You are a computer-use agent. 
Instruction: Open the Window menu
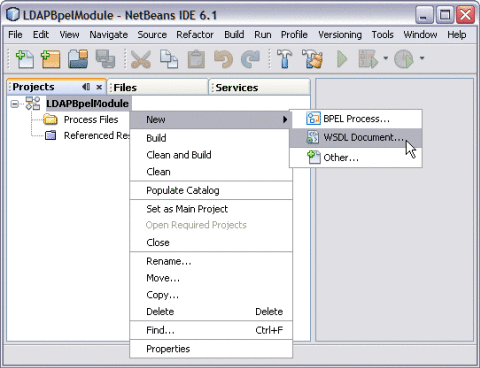pyautogui.click(x=420, y=34)
